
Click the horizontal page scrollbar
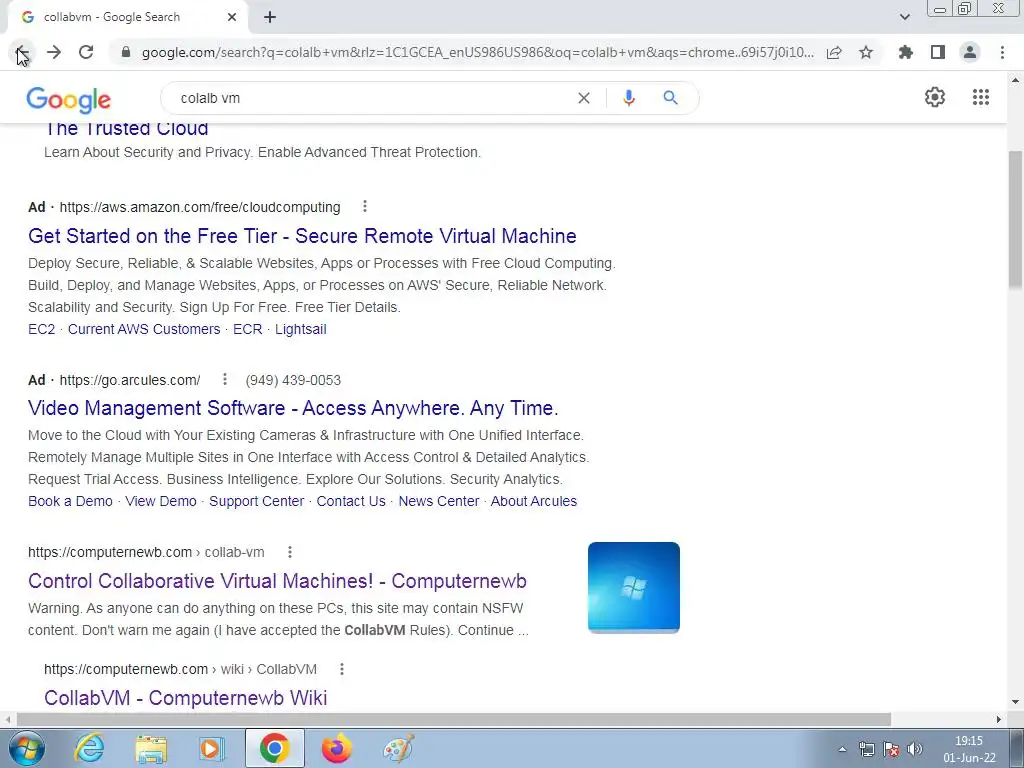(454, 719)
